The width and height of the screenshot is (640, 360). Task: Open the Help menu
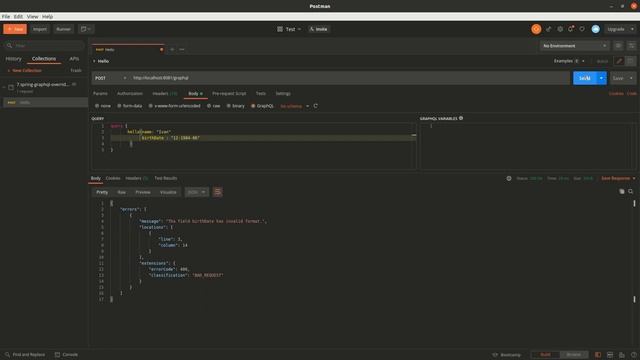pos(47,17)
